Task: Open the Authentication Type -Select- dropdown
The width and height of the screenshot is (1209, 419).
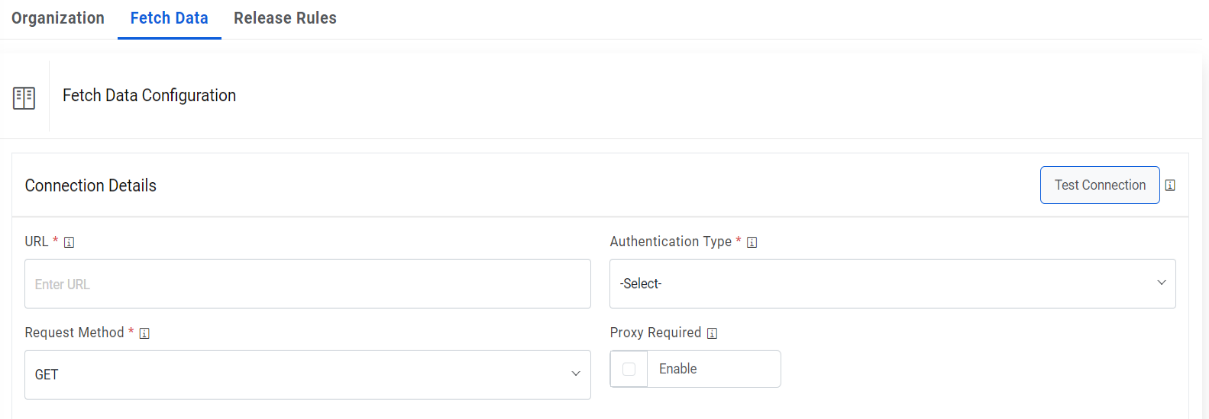Action: click(880, 284)
